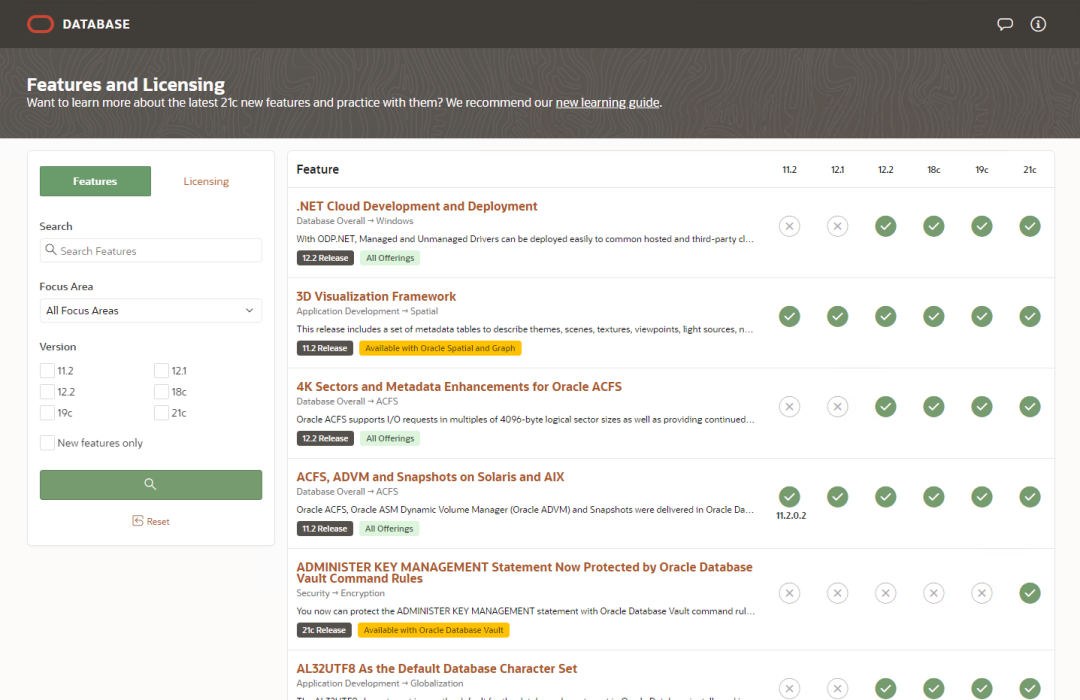Viewport: 1080px width, 700px height.
Task: Click 21c checkmark for ADMINISTER KEY MANAGEMENT
Action: coord(1030,593)
